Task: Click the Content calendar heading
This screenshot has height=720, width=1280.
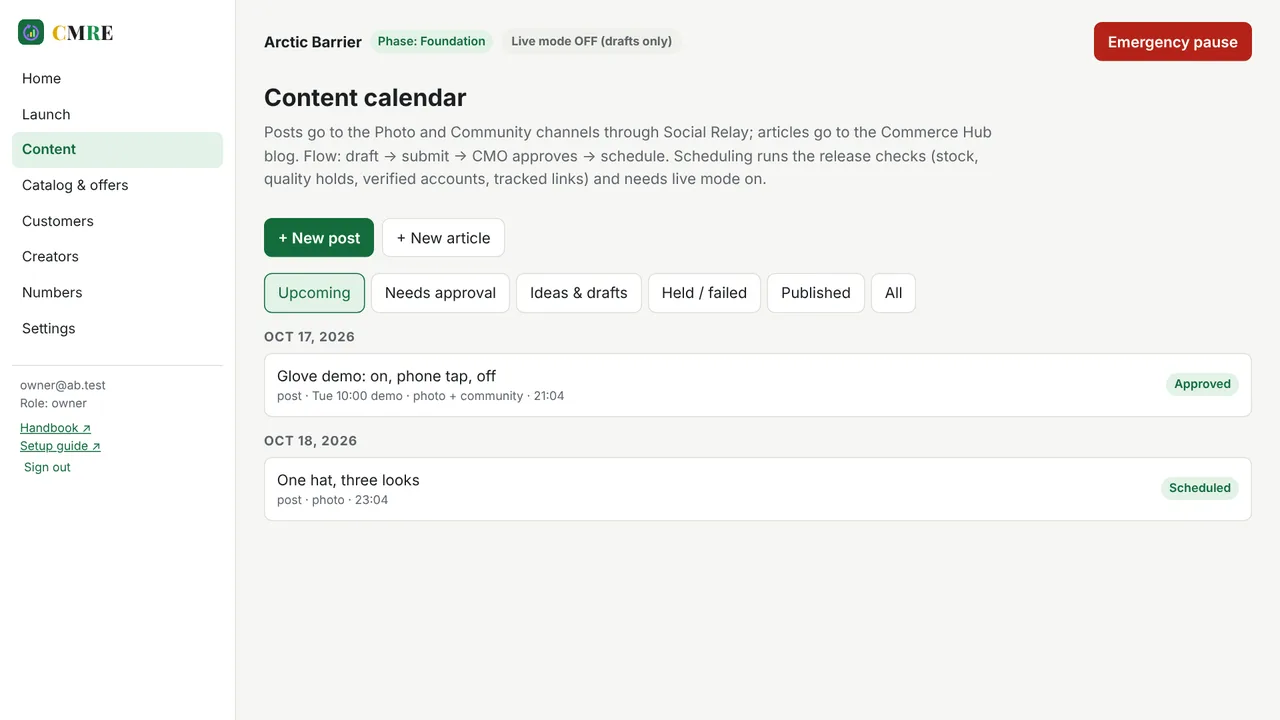Action: coord(365,98)
